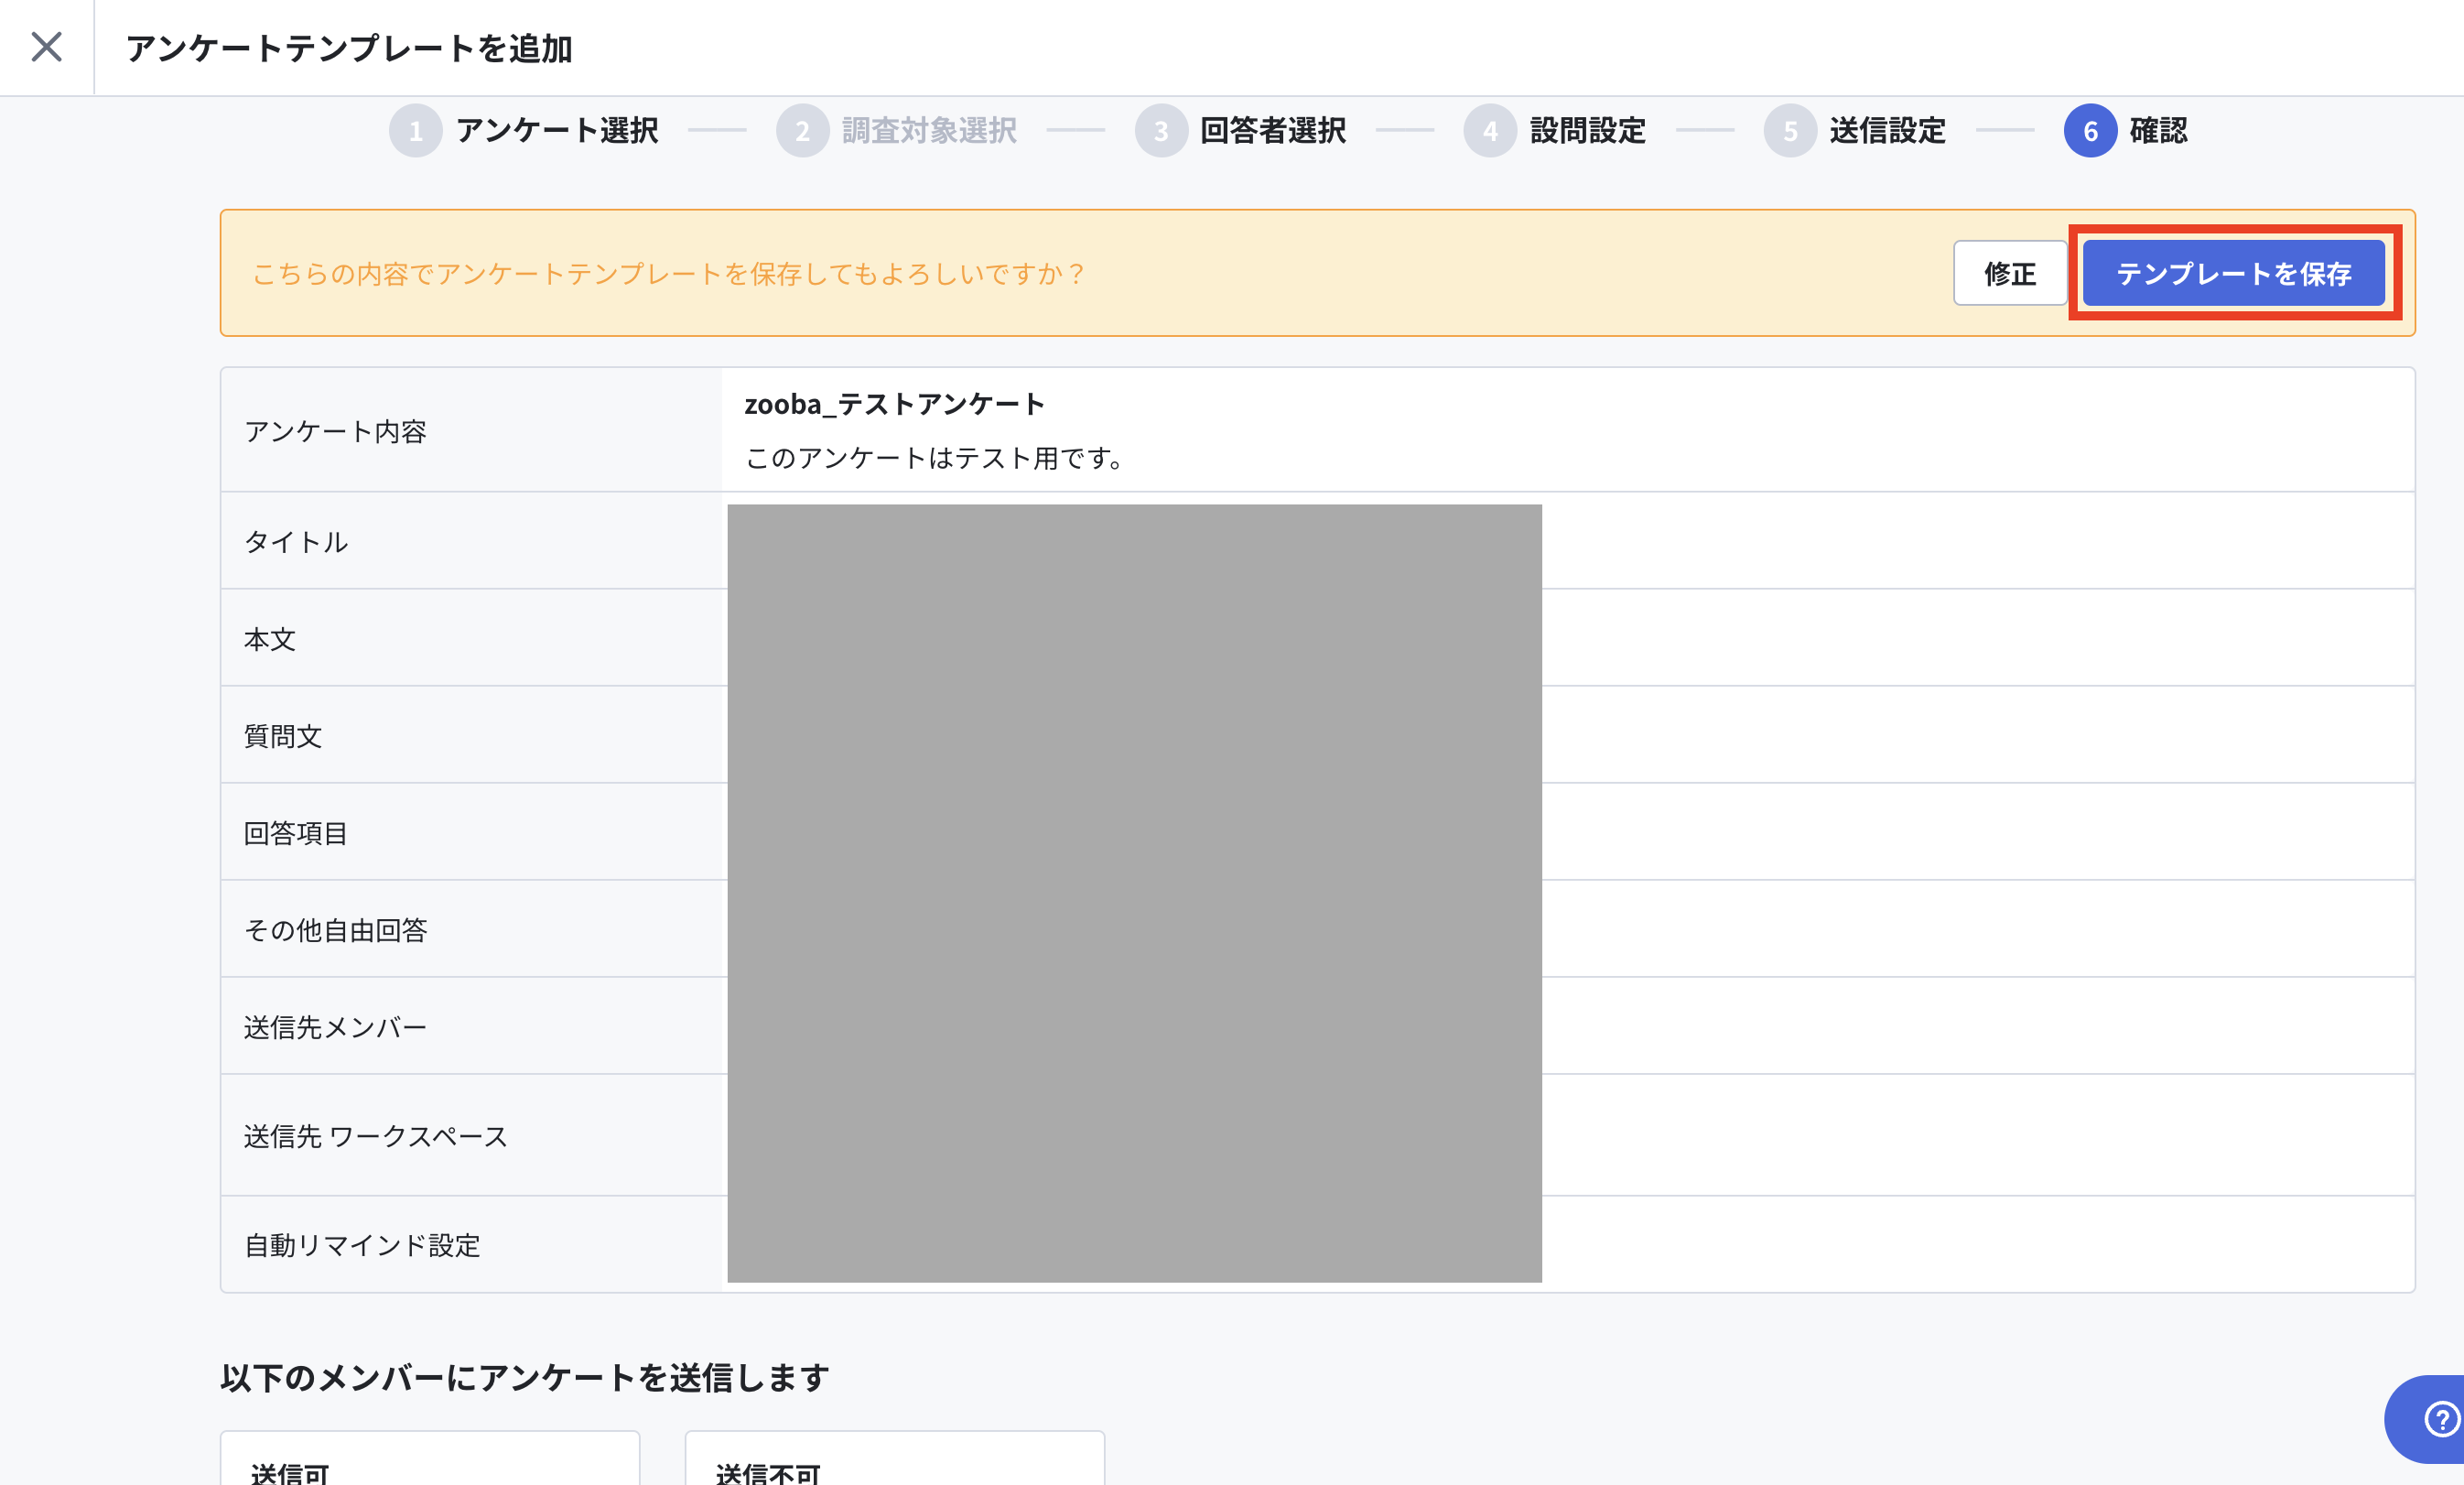Click the step 5 number circle
This screenshot has height=1485, width=2464.
pyautogui.click(x=1790, y=131)
